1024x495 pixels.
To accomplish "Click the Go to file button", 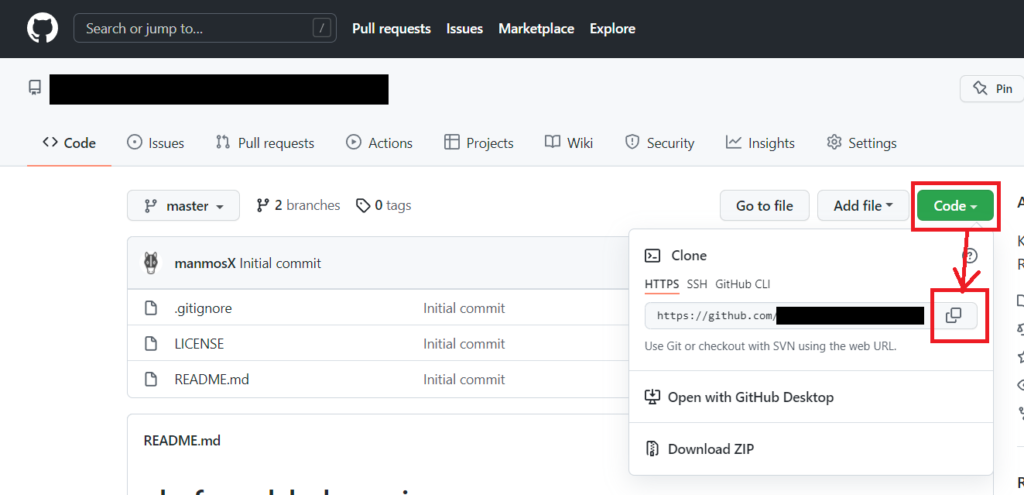I will [764, 206].
